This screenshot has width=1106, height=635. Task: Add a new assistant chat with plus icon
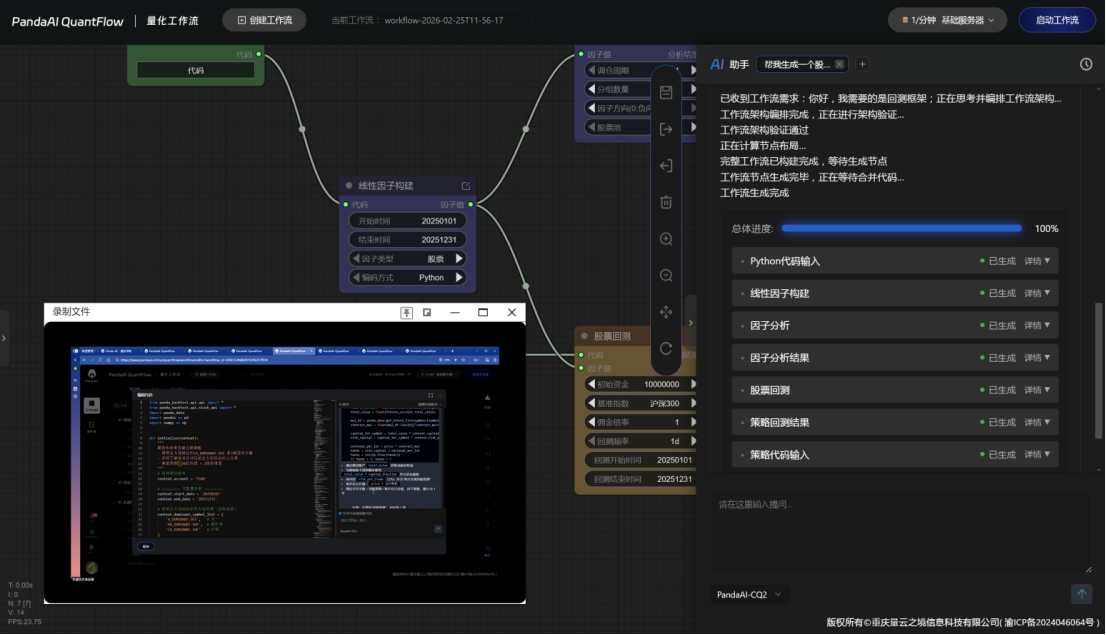pyautogui.click(x=862, y=64)
